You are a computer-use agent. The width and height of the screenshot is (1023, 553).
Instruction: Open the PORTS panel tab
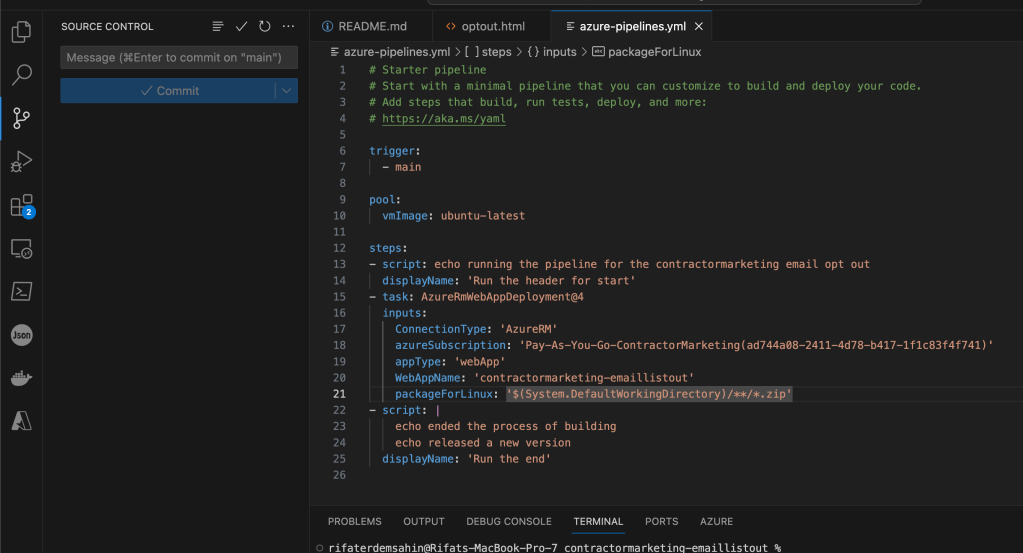click(x=662, y=522)
